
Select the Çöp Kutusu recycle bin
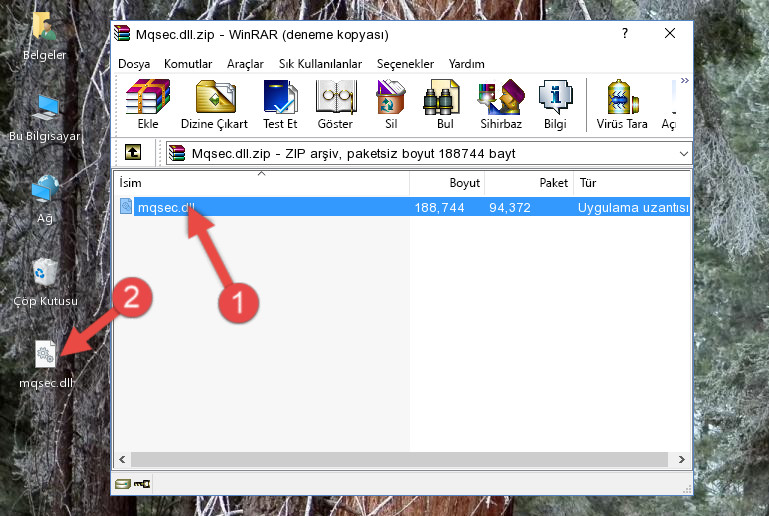click(45, 282)
